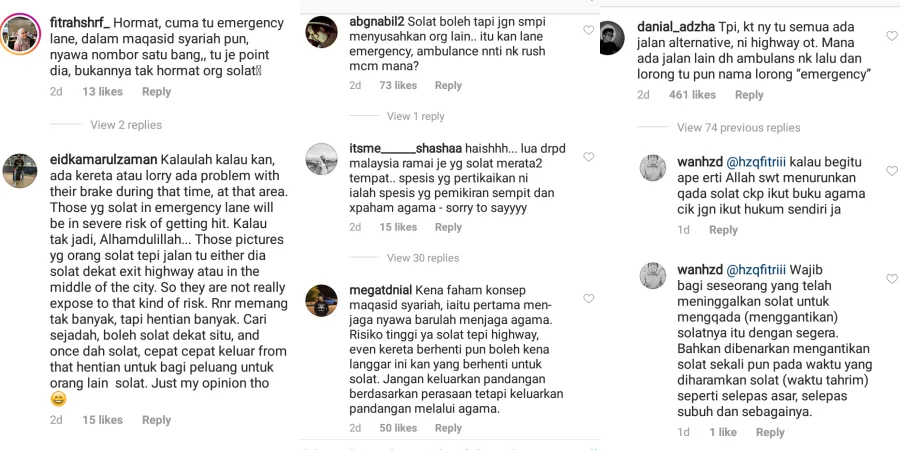Image resolution: width=900 pixels, height=450 pixels.
Task: Reply to danial_adzha's comment
Action: pyautogui.click(x=749, y=95)
